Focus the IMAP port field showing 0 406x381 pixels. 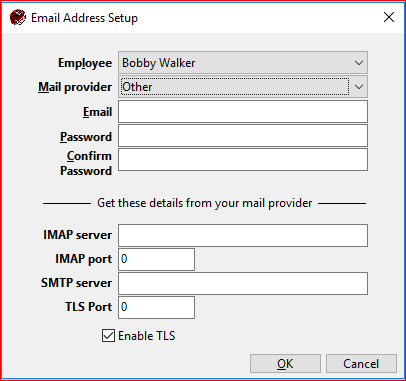click(x=156, y=259)
